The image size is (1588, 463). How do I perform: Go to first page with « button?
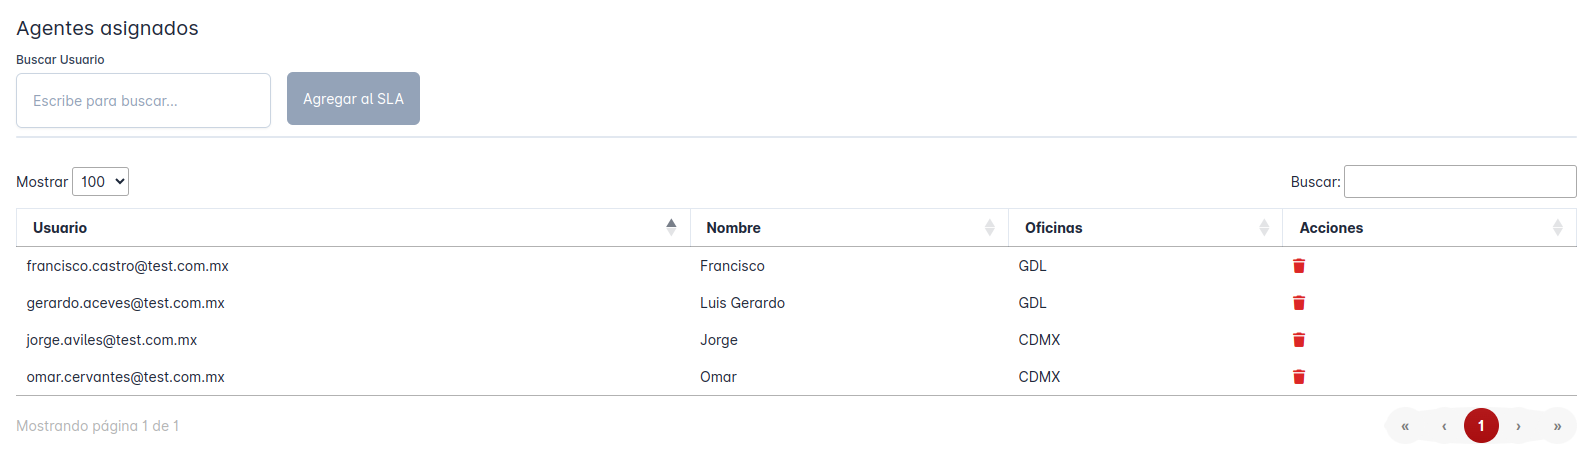pyautogui.click(x=1405, y=426)
